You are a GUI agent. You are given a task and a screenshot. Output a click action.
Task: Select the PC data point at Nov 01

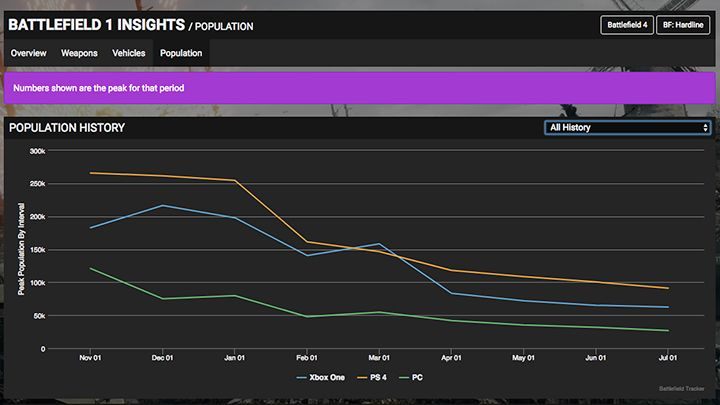coord(90,268)
